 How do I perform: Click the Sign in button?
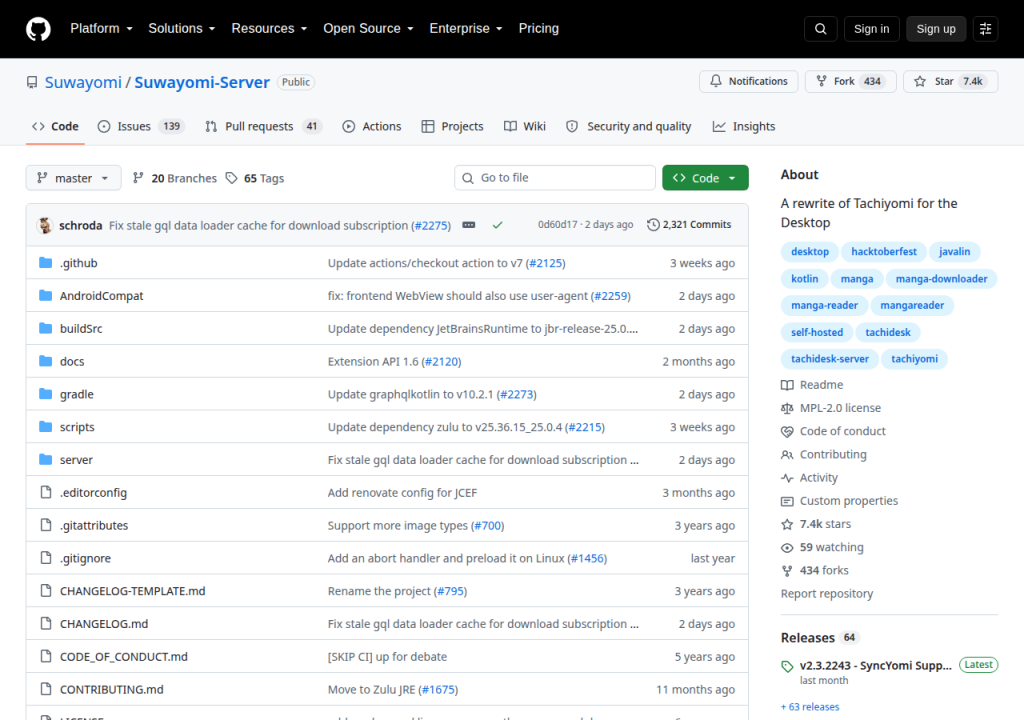pyautogui.click(x=871, y=29)
